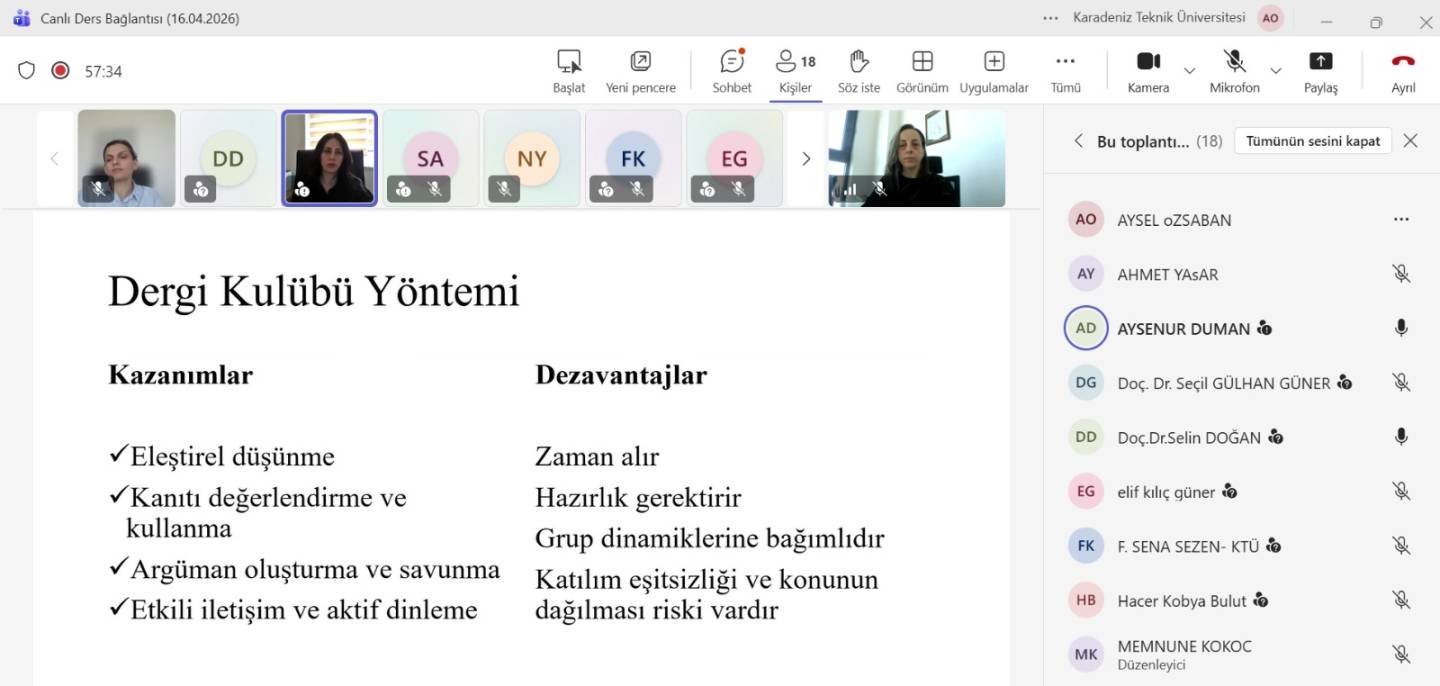Screen dimensions: 1440x686
Task: Leave the meeting with Ayrıl
Action: (1403, 70)
